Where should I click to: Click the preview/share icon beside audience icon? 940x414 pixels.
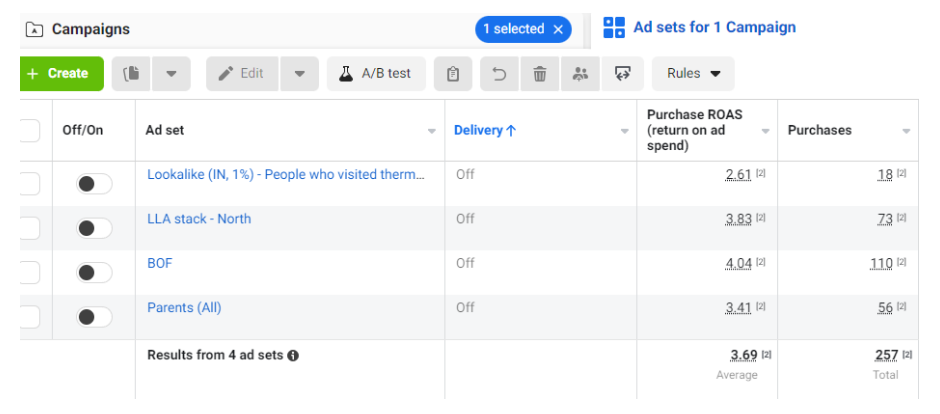point(623,74)
